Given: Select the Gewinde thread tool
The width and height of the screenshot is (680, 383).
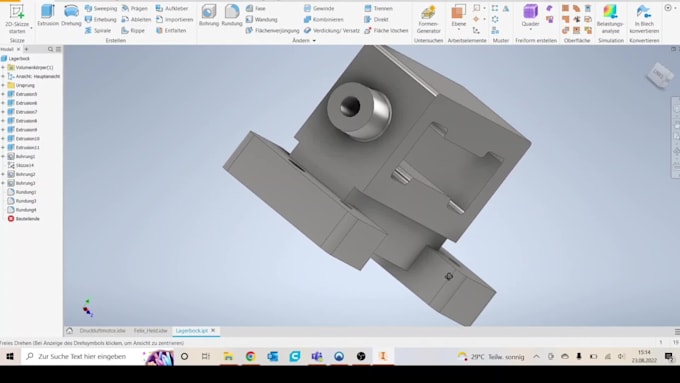Looking at the screenshot, I should coord(319,8).
